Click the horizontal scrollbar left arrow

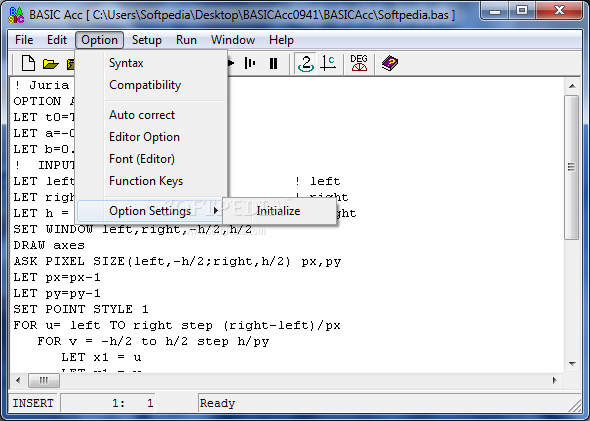click(x=18, y=380)
